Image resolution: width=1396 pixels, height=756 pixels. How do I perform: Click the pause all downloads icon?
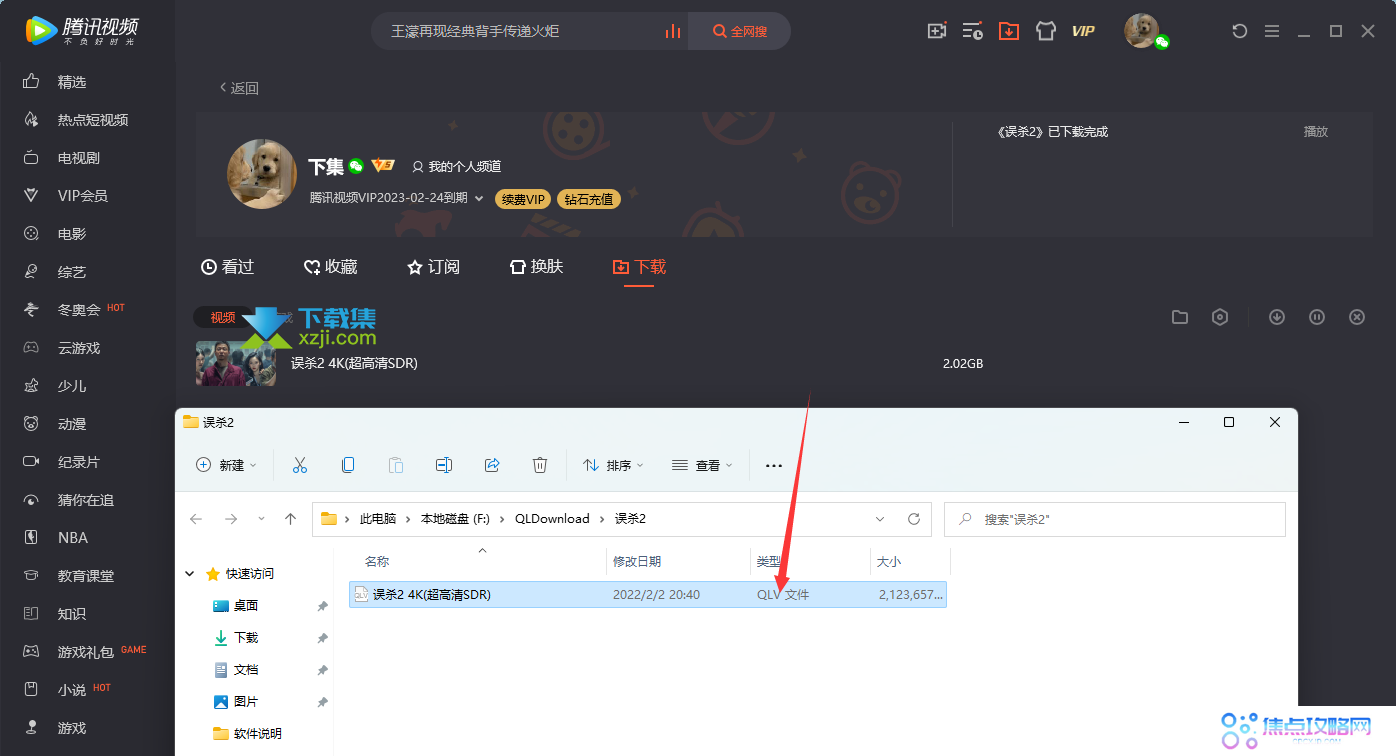(x=1317, y=317)
